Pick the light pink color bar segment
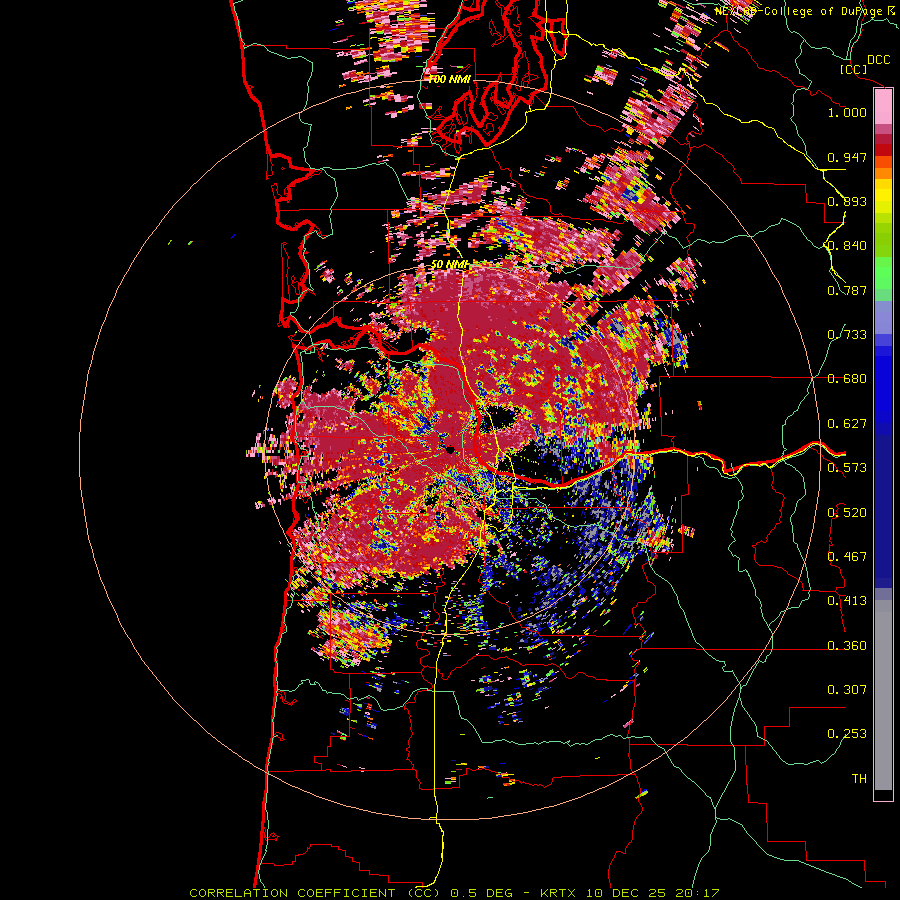The width and height of the screenshot is (900, 900). click(883, 107)
